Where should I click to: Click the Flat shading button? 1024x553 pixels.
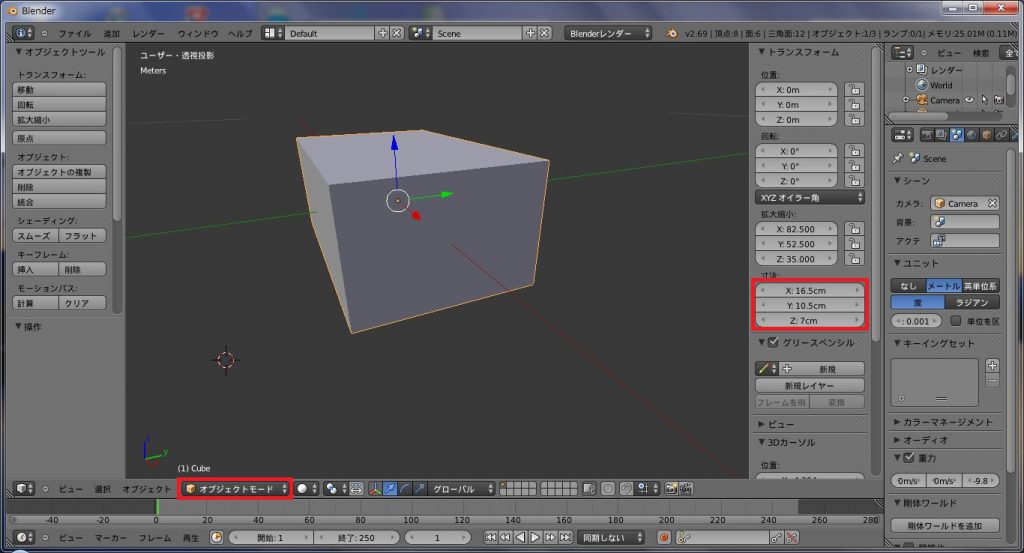pyautogui.click(x=82, y=236)
